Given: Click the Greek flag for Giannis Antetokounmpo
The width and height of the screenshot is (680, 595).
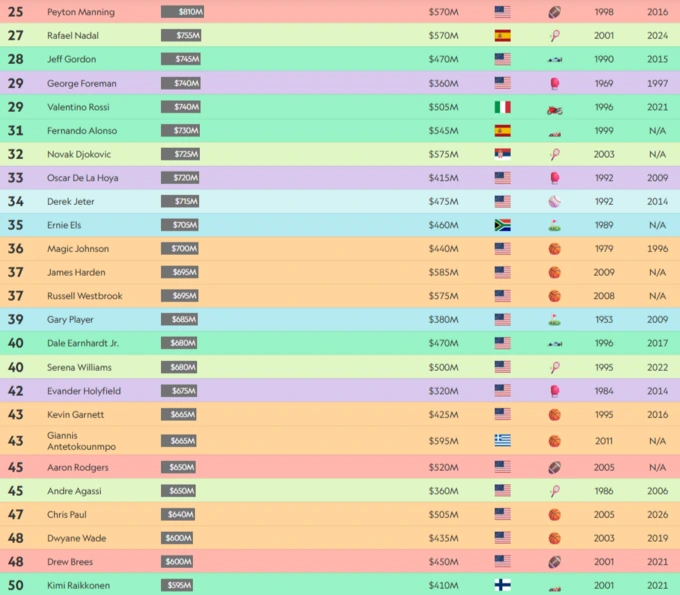Looking at the screenshot, I should coord(502,440).
